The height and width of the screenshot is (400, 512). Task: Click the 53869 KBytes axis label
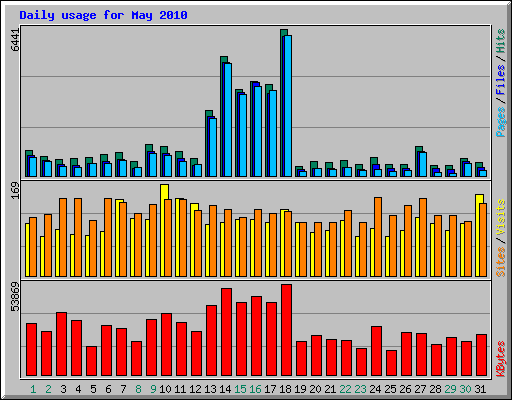click(x=15, y=297)
